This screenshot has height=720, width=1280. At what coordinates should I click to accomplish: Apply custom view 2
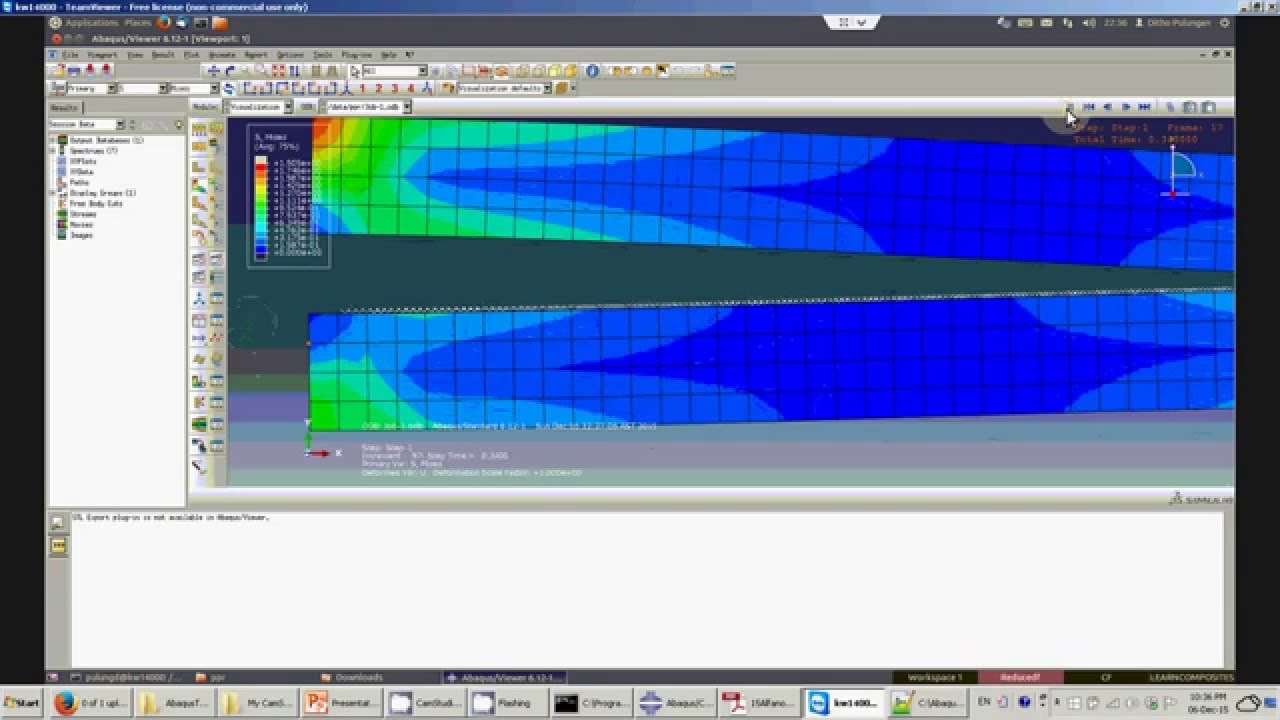pos(379,88)
